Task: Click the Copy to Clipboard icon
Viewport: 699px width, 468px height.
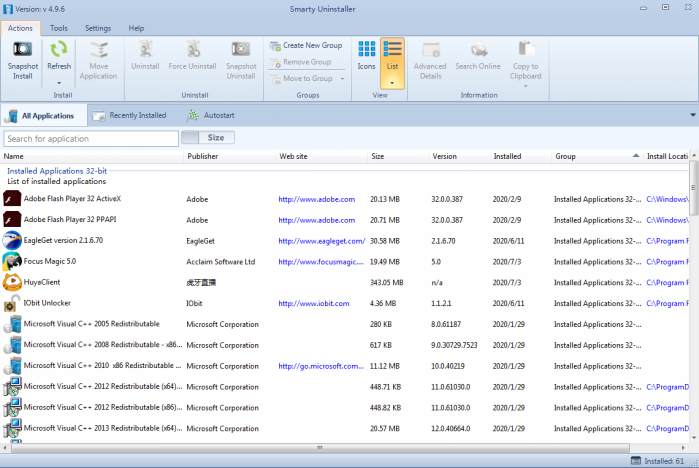Action: tap(526, 49)
